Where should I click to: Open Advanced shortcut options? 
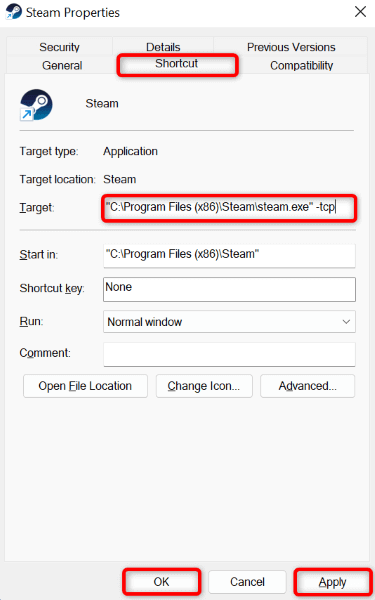tap(307, 386)
